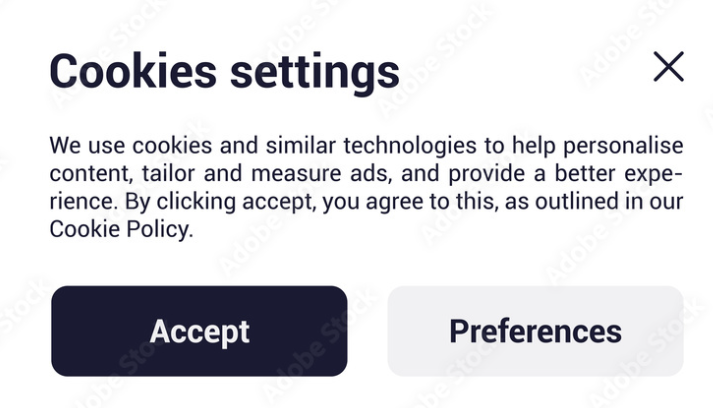
Task: Close the Cookies settings dialog
Action: [668, 67]
